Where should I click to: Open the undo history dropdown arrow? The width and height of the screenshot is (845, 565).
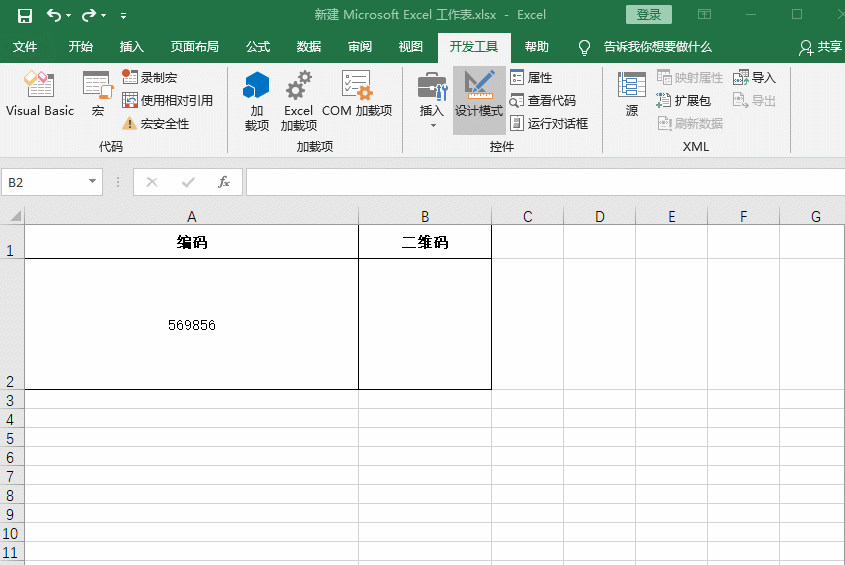click(x=68, y=16)
